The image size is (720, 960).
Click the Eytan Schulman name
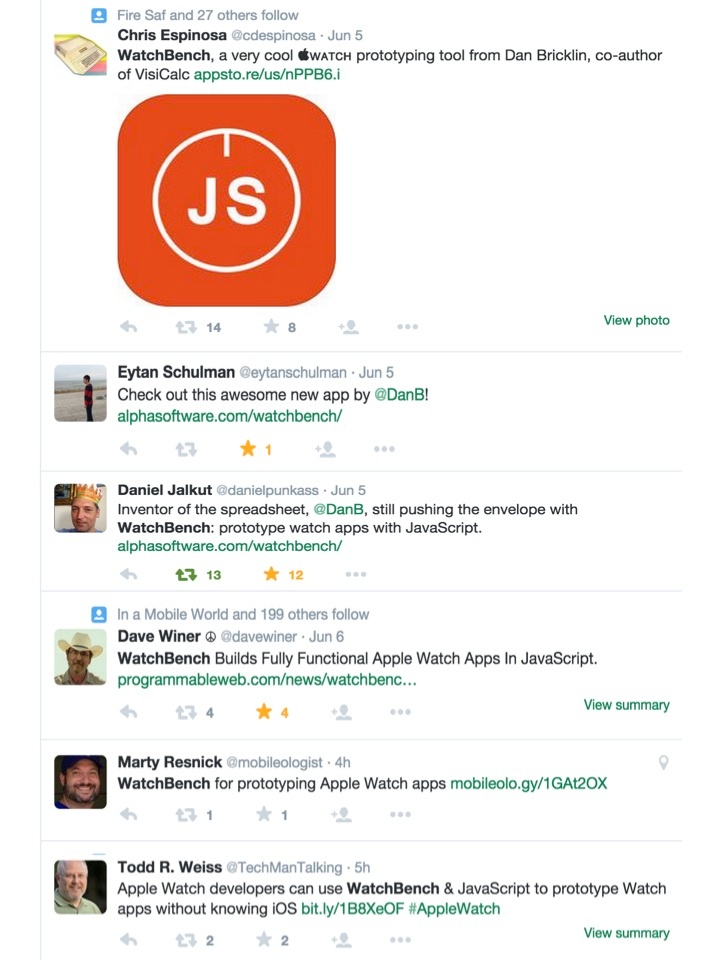176,372
